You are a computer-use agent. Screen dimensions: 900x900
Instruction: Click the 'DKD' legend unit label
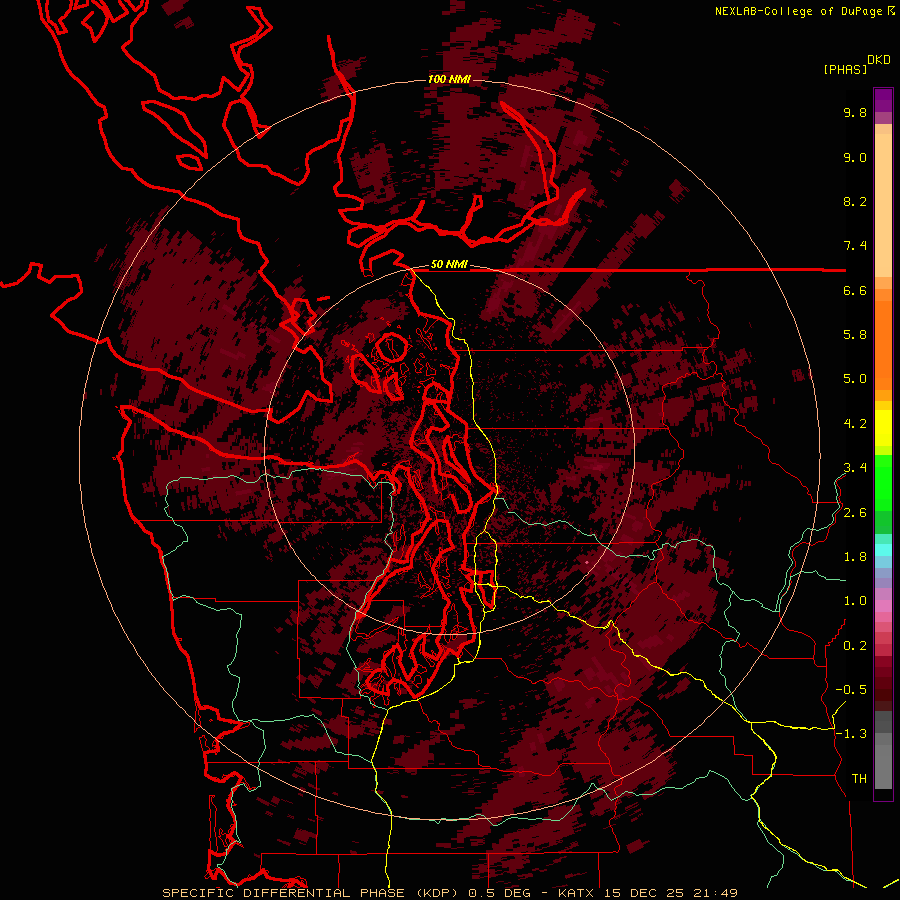(879, 60)
